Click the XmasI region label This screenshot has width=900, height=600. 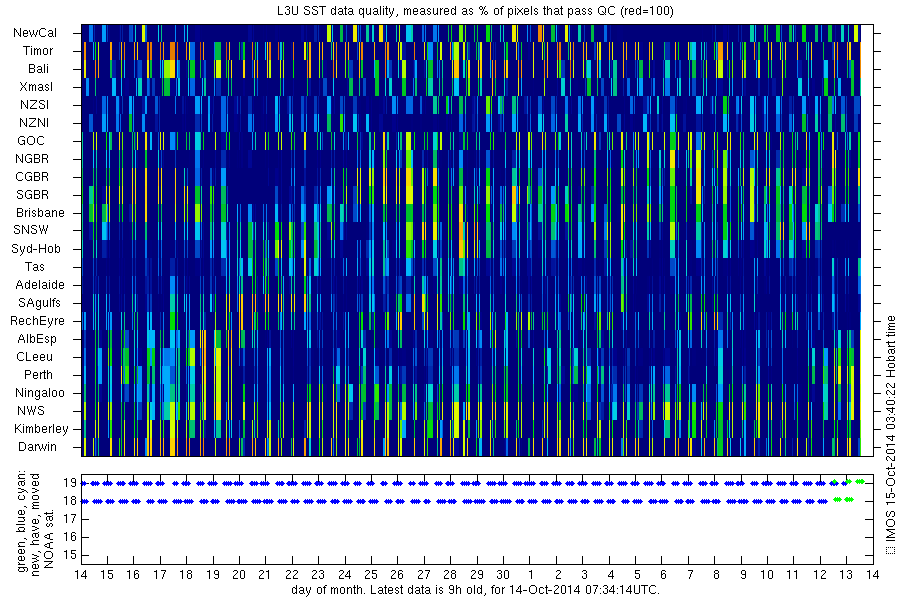[36, 87]
